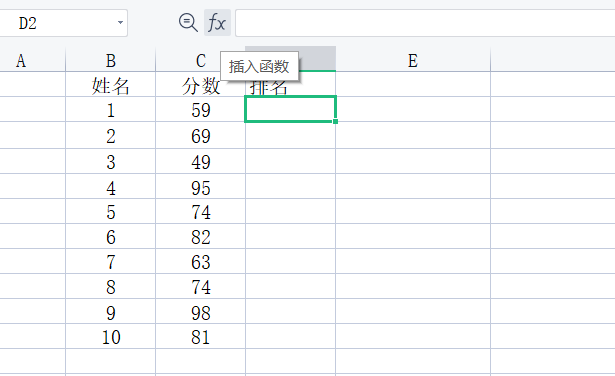Click the fill handle of cell D2

(335, 122)
